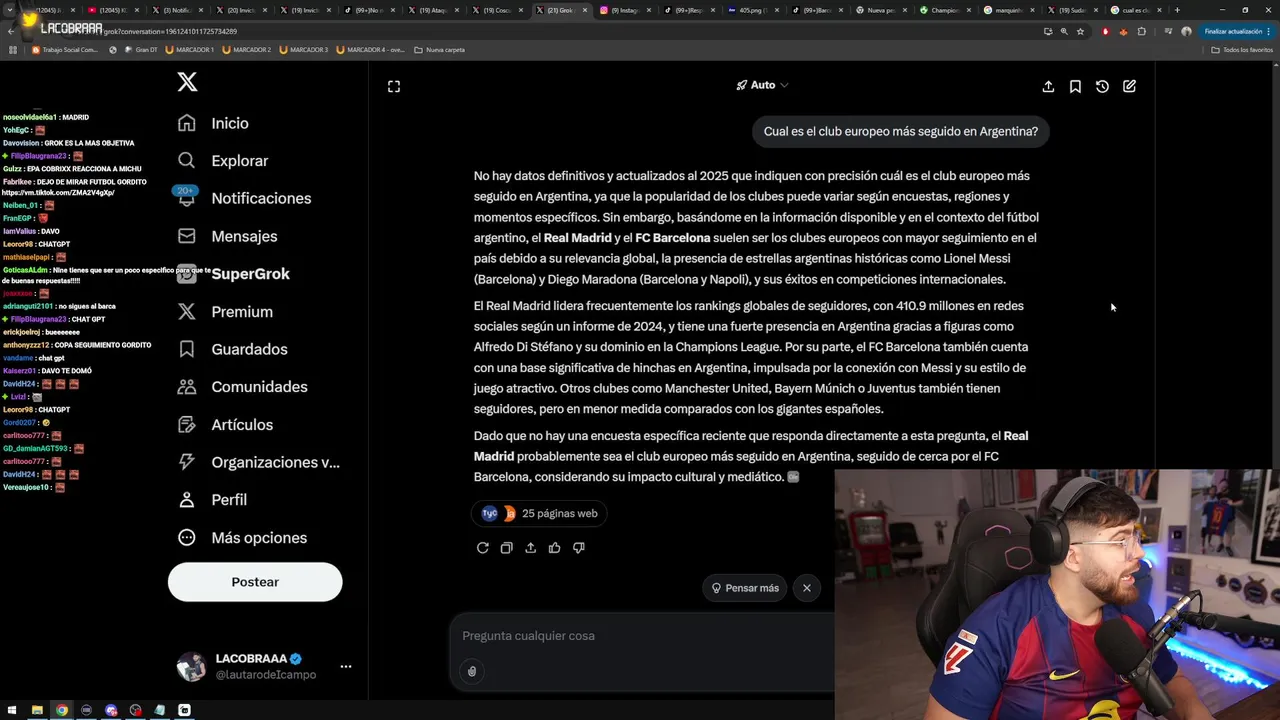The image size is (1280, 720).
Task: Open Grok conversation history icon
Action: [x=1102, y=87]
